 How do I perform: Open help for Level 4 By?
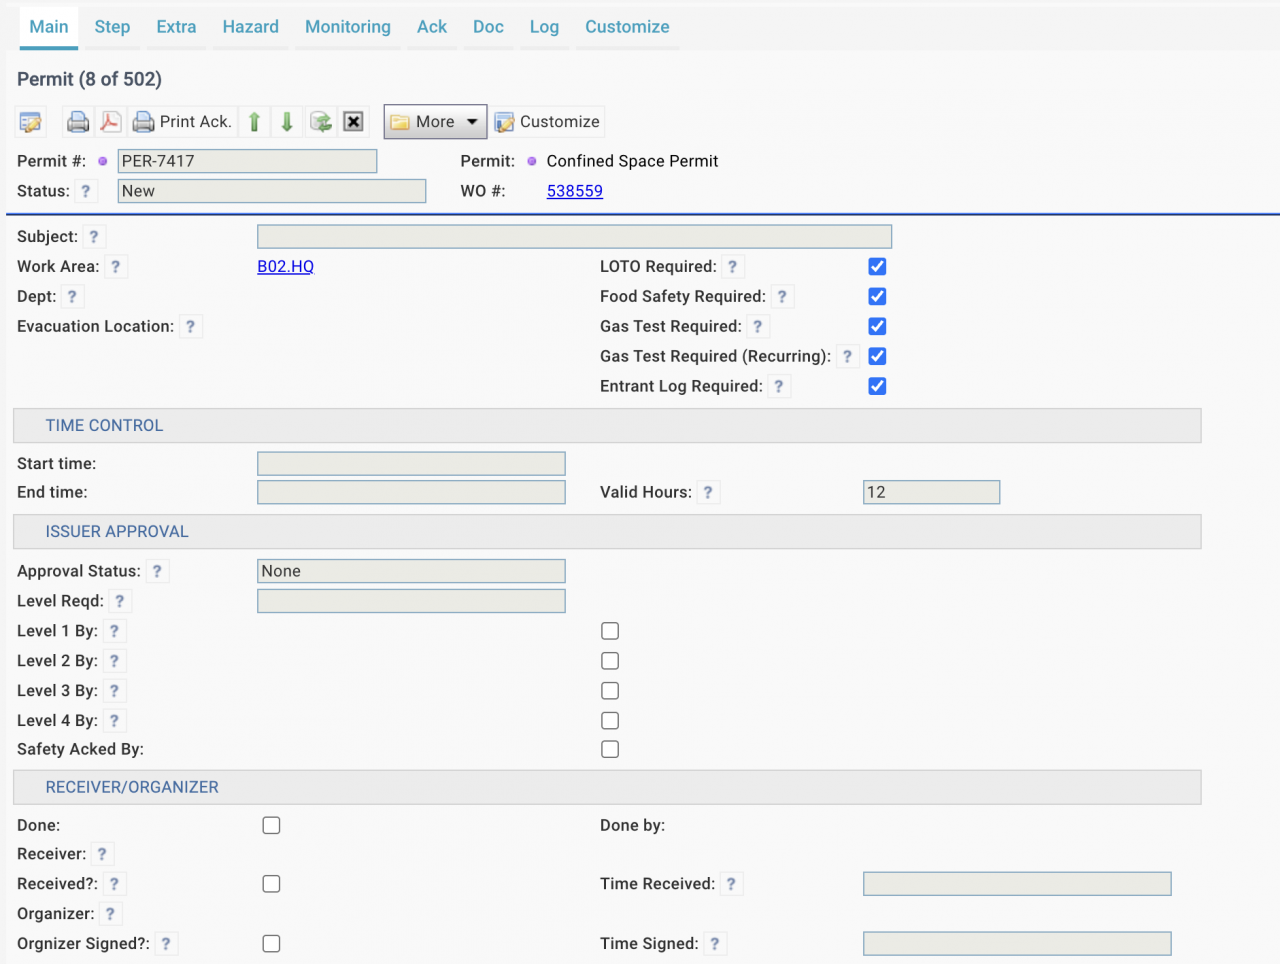point(114,721)
